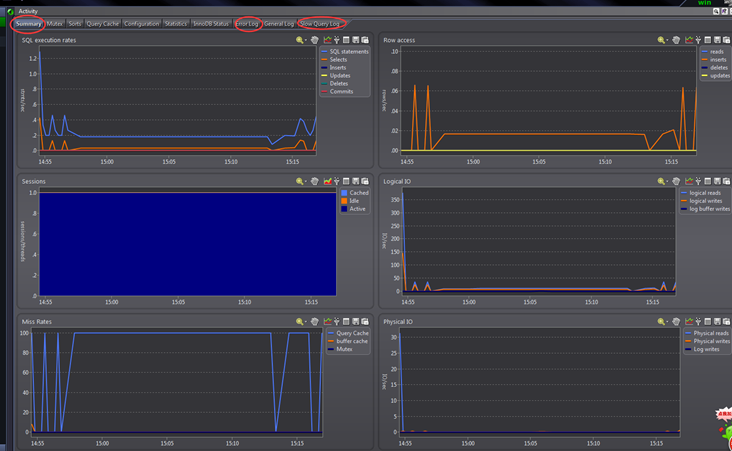Click the copy icon in SQL execution rates
The width and height of the screenshot is (732, 451).
pyautogui.click(x=365, y=40)
